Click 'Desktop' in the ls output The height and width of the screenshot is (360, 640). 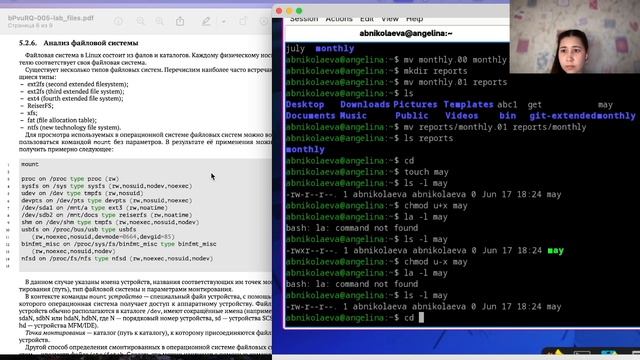[x=305, y=104]
